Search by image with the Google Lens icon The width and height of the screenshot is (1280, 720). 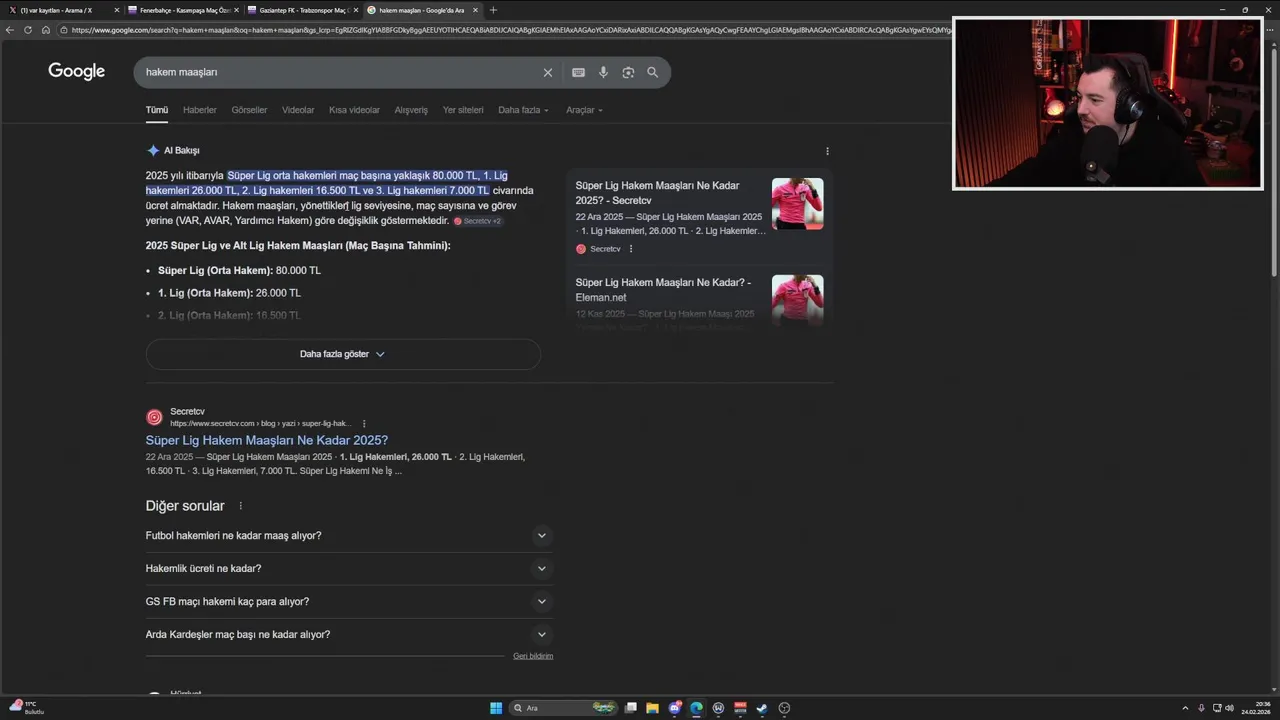[628, 72]
